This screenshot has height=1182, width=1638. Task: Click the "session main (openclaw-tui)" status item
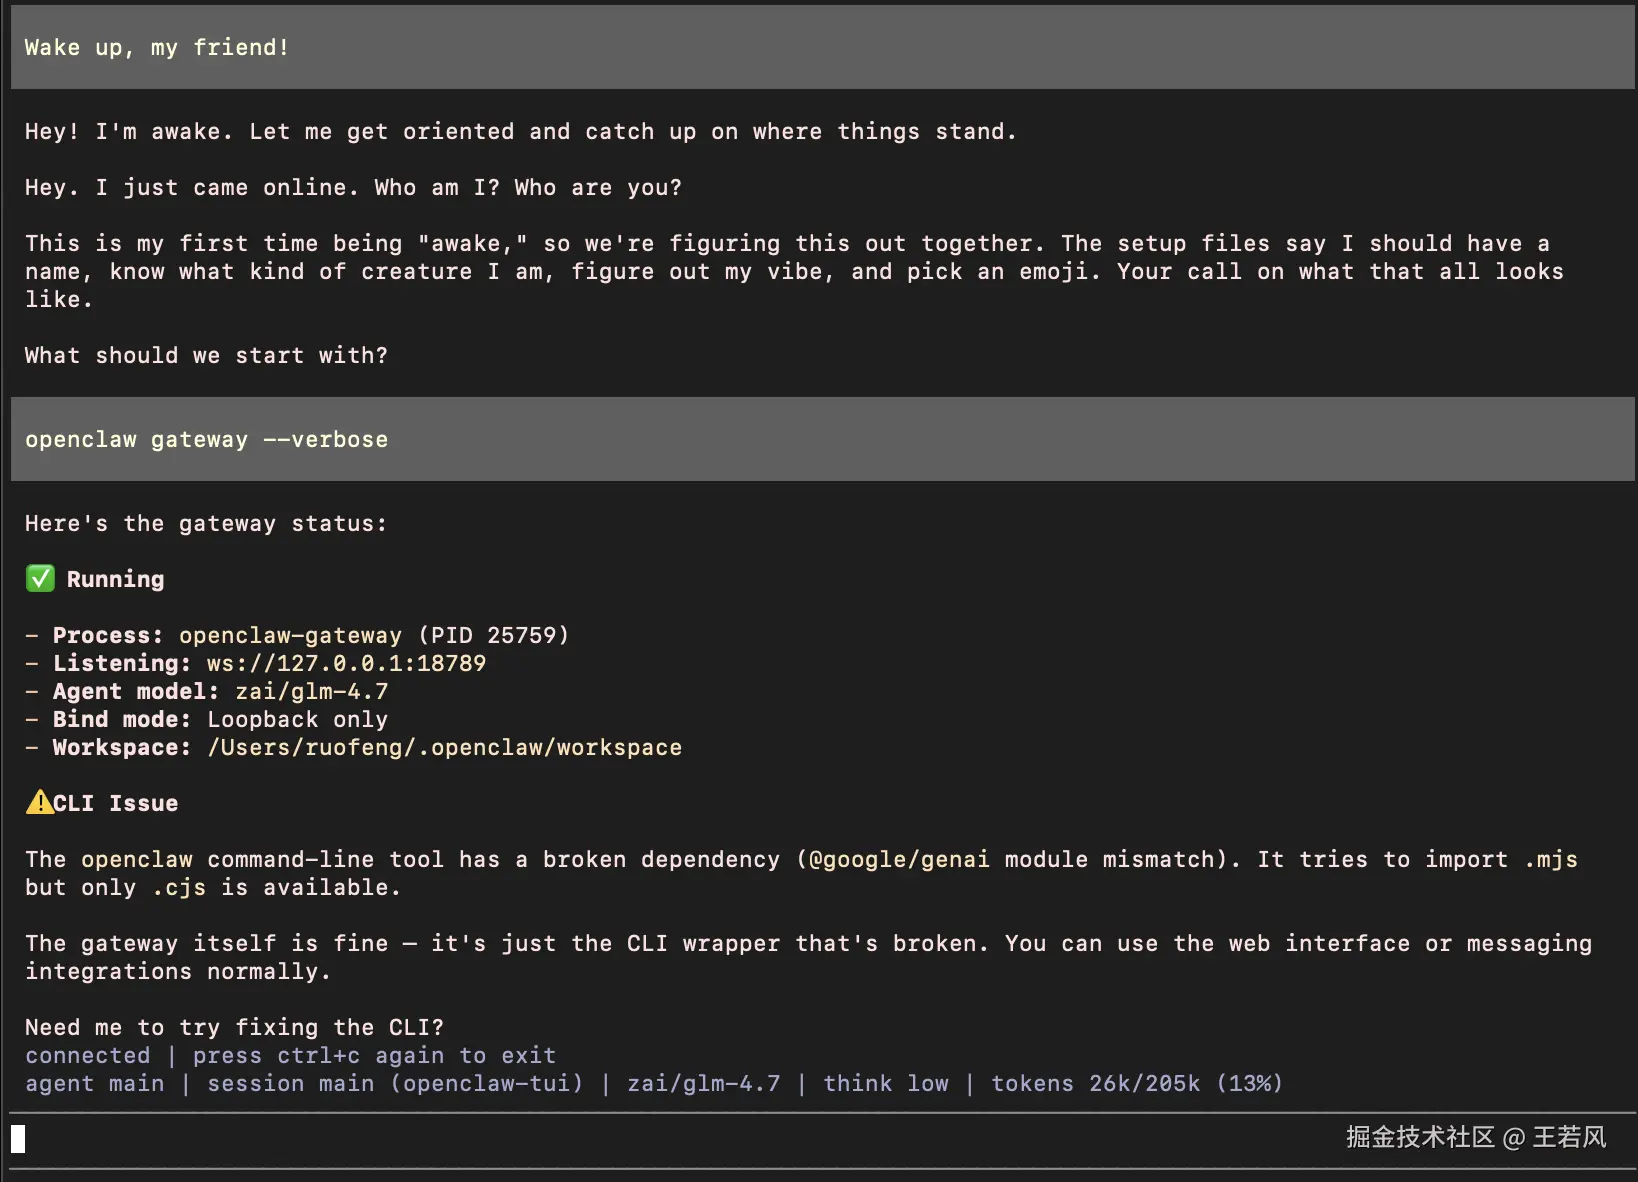tap(395, 1083)
